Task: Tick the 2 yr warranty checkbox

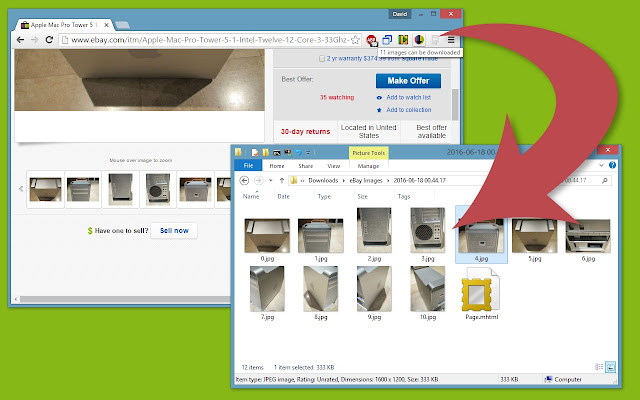Action: tap(322, 59)
